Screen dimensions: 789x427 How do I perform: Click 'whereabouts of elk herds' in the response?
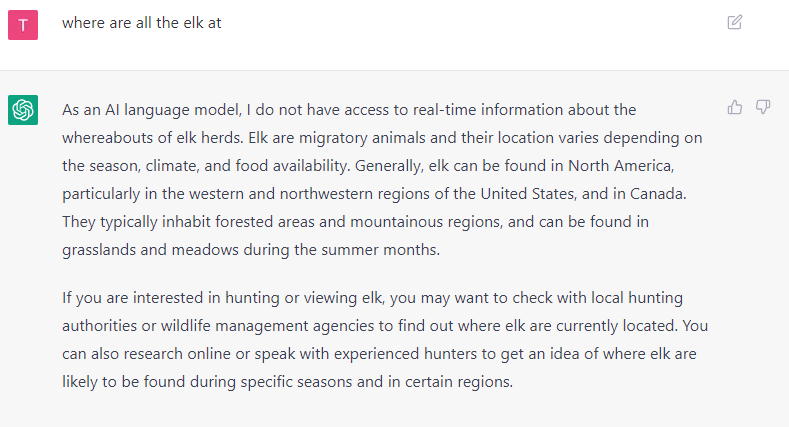[x=151, y=138]
